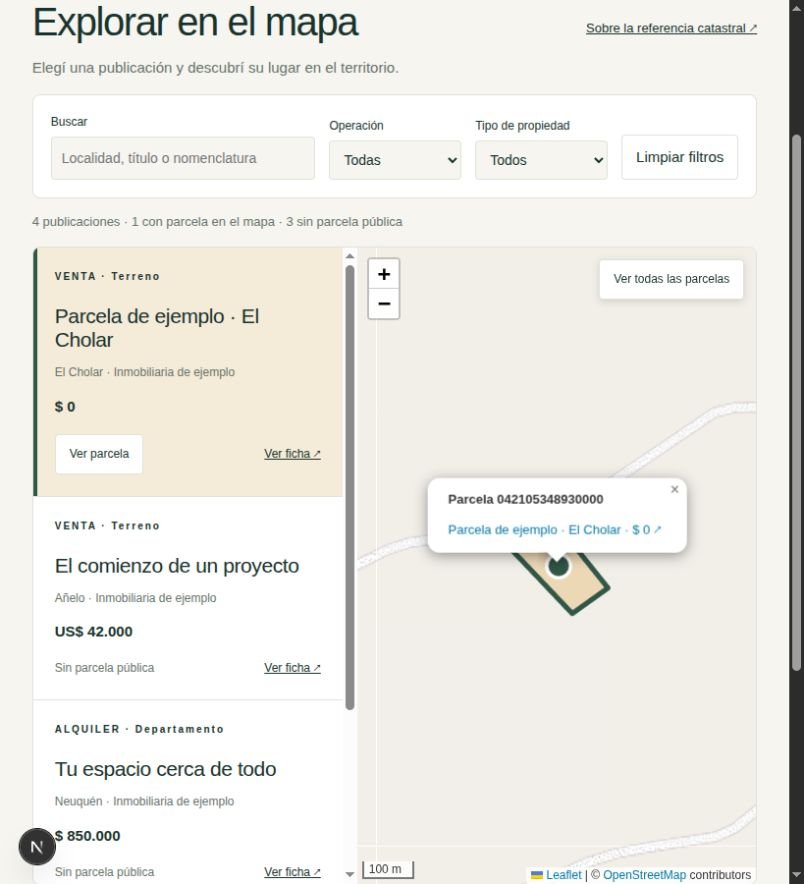Open the Operación dropdown

click(395, 160)
